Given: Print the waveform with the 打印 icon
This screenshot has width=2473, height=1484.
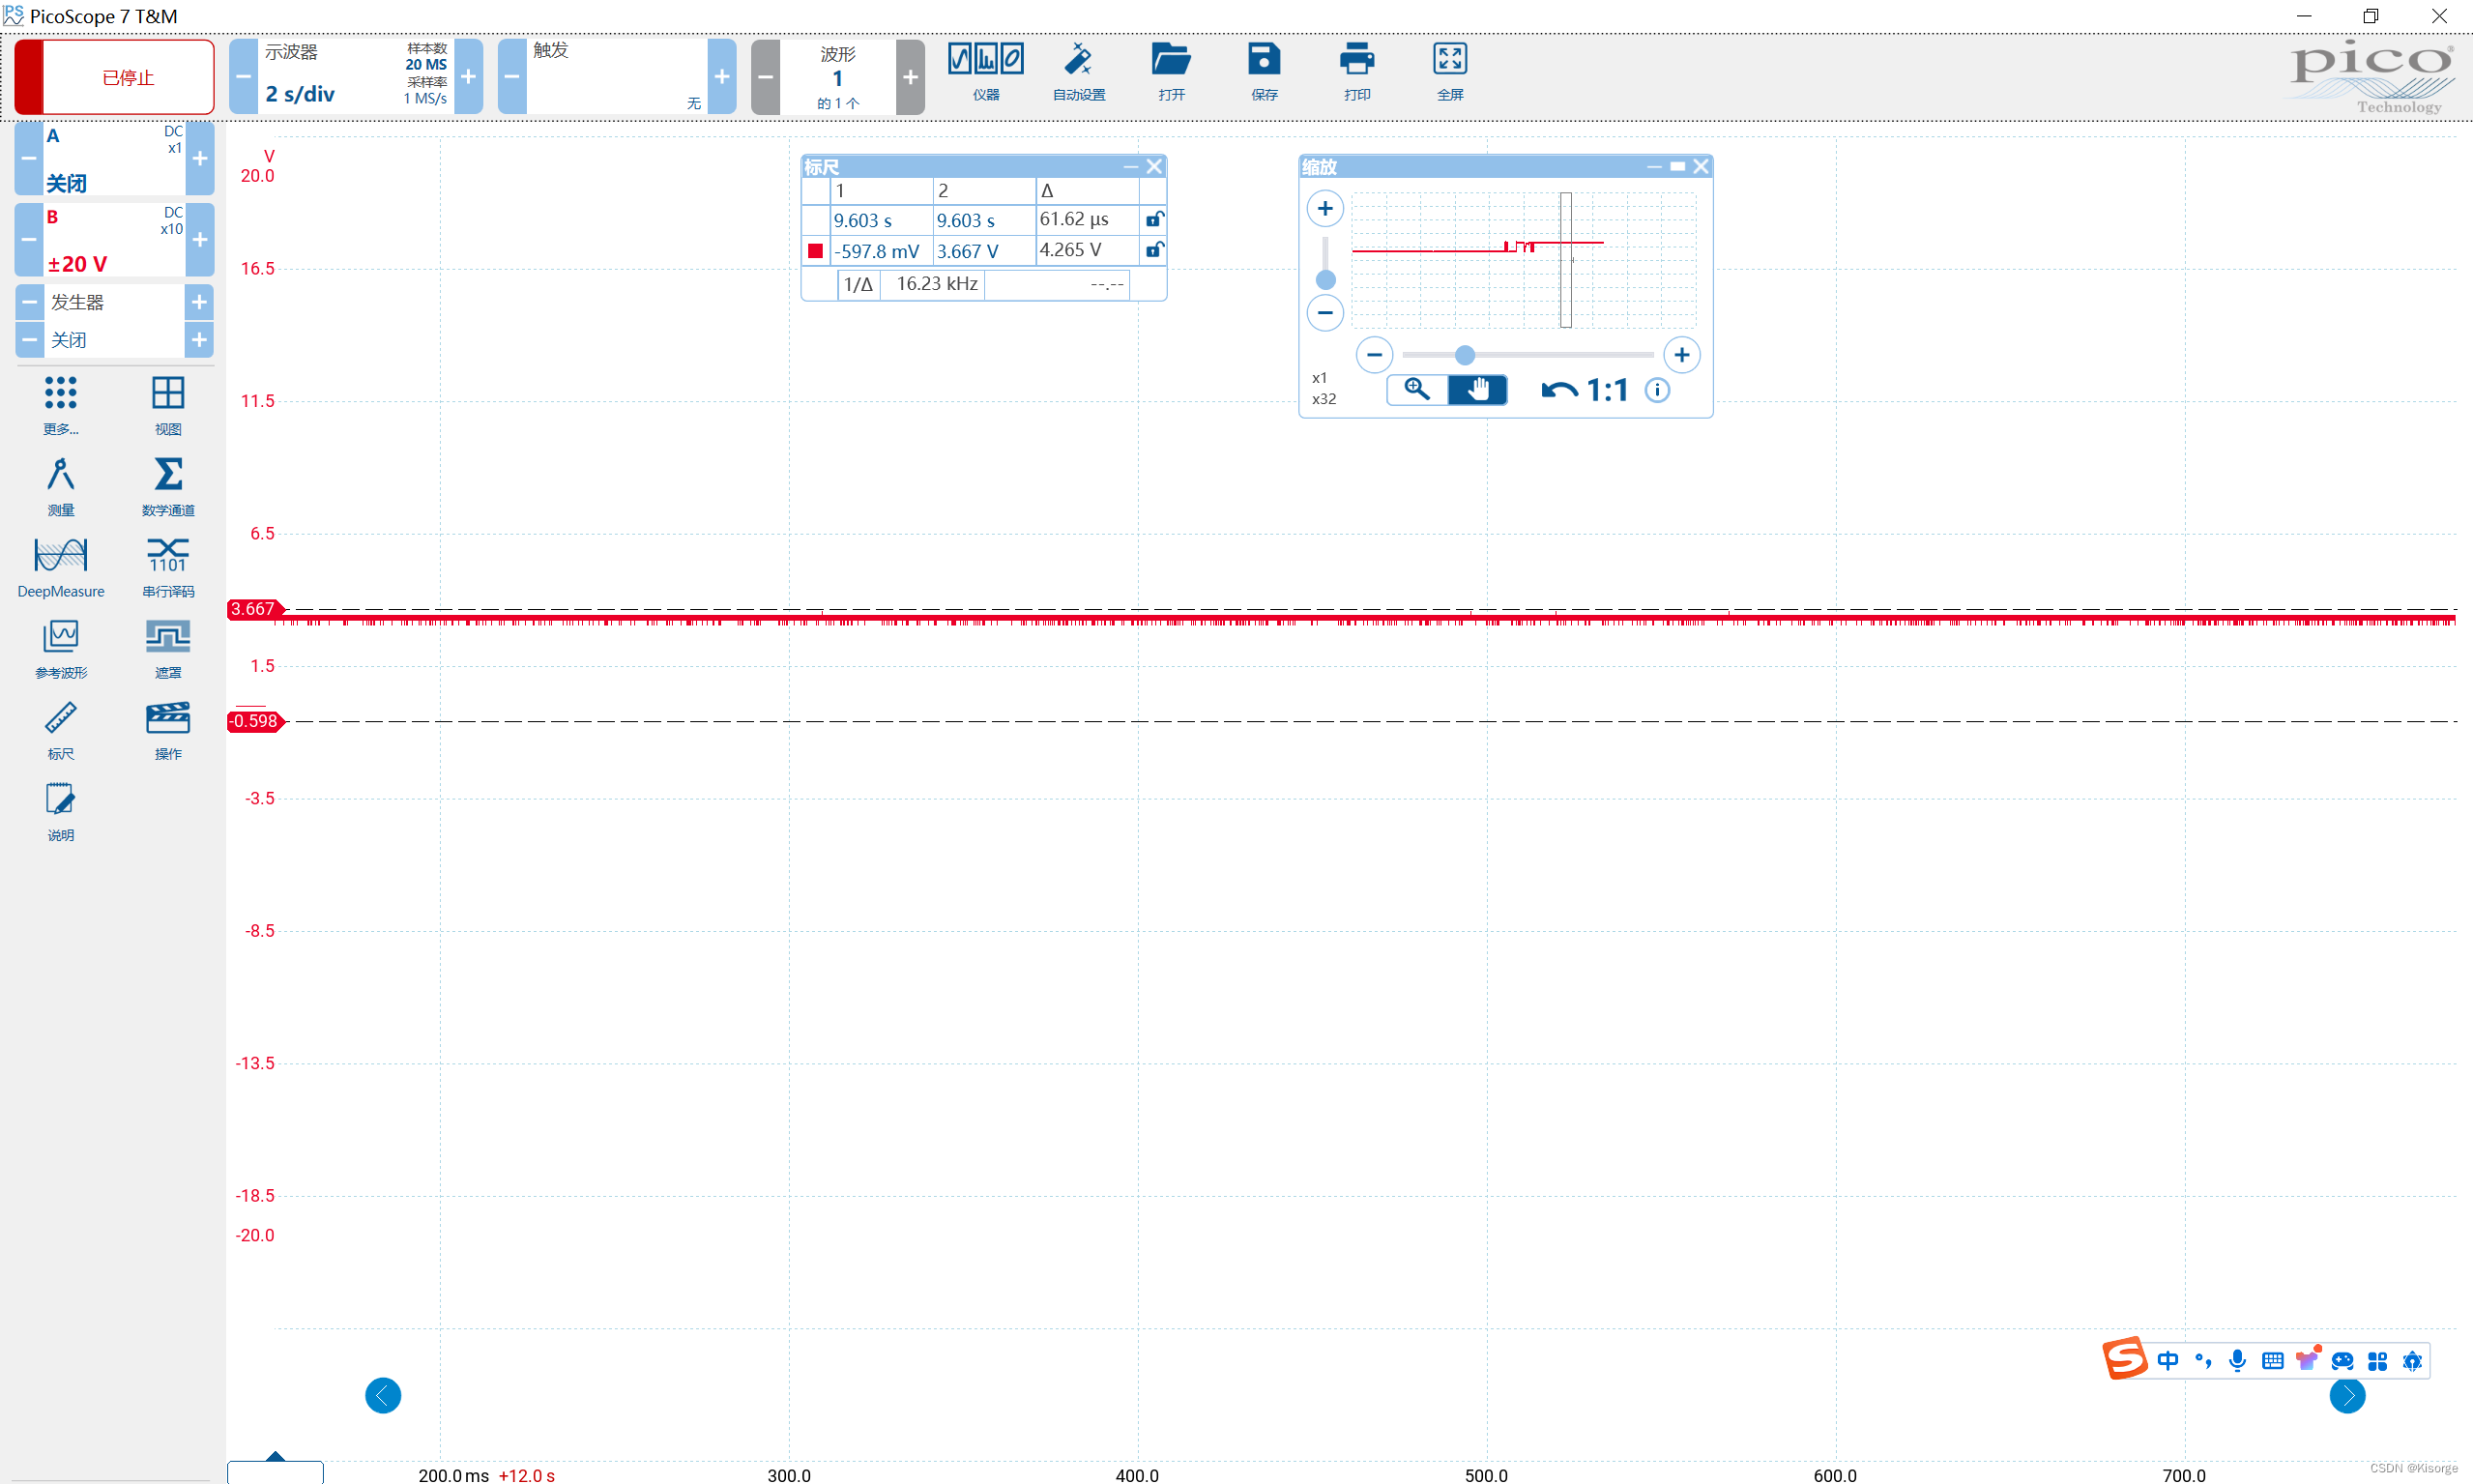Looking at the screenshot, I should (x=1357, y=72).
